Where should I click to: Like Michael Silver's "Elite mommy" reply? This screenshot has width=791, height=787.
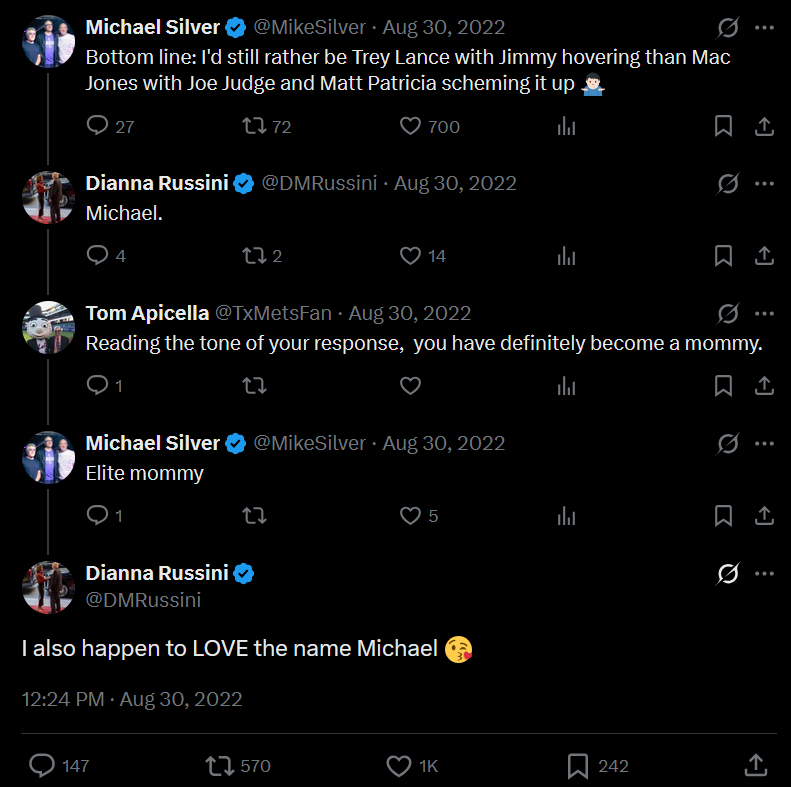pyautogui.click(x=411, y=516)
